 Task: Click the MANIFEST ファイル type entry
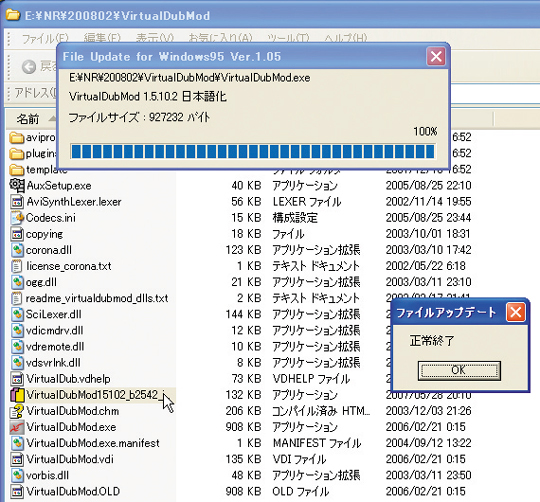(316, 443)
